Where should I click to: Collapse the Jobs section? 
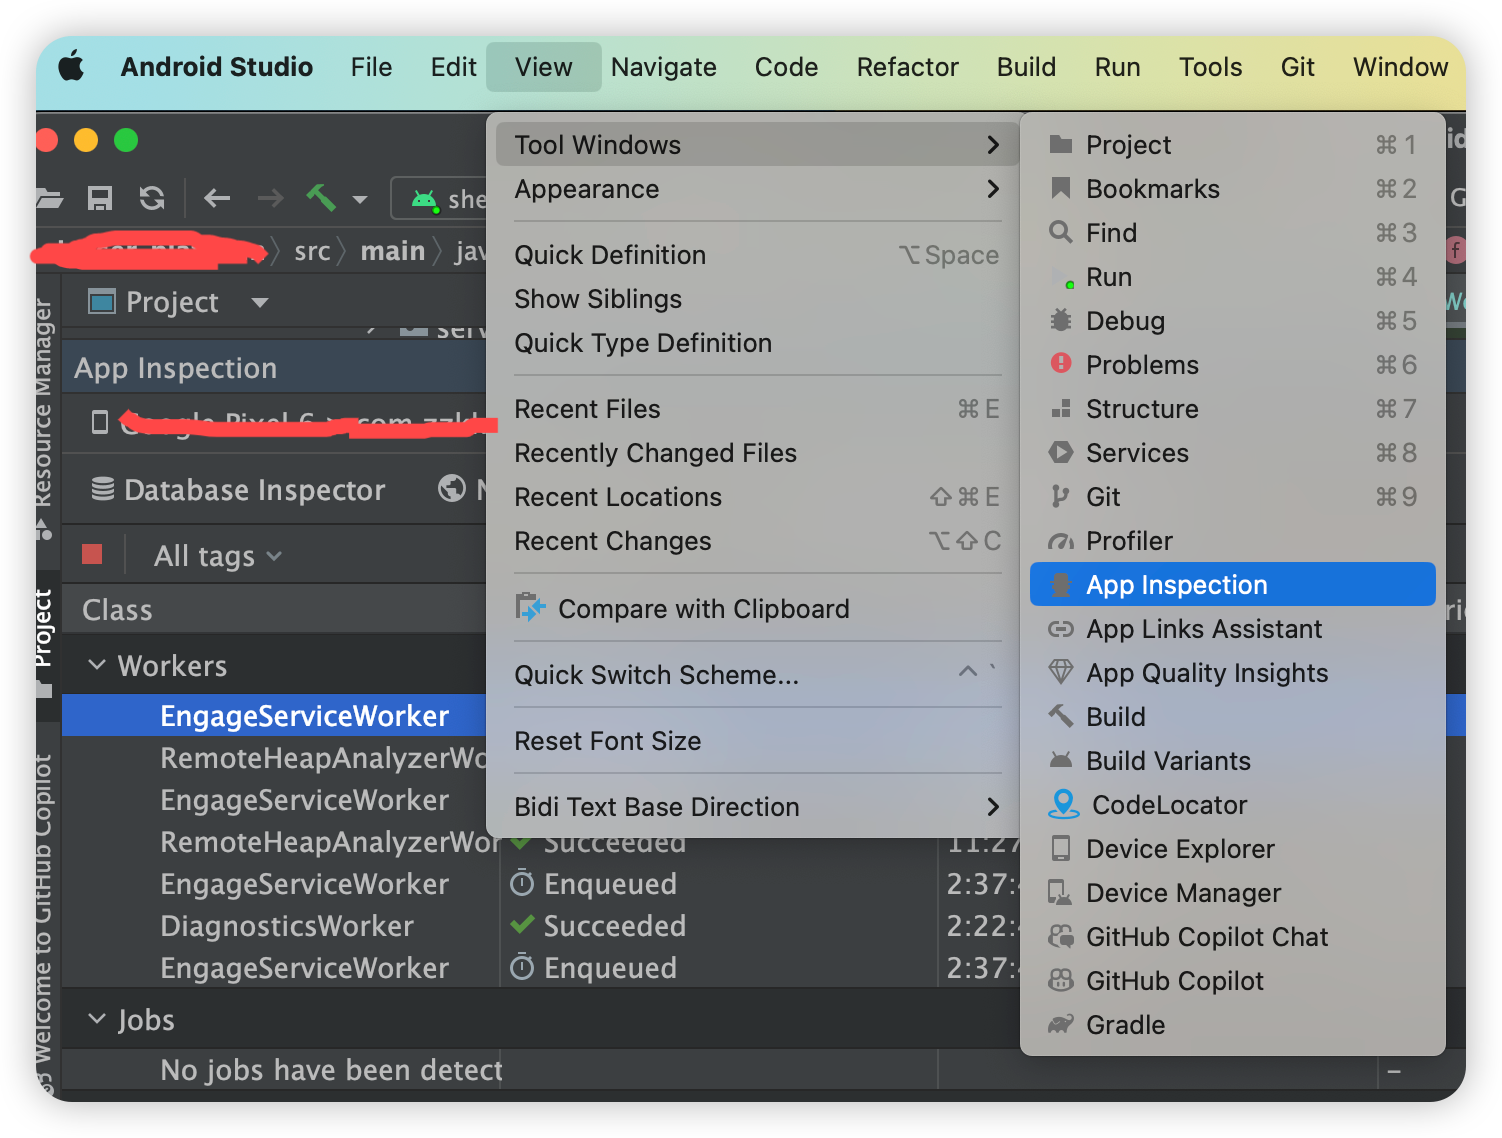tap(97, 1019)
